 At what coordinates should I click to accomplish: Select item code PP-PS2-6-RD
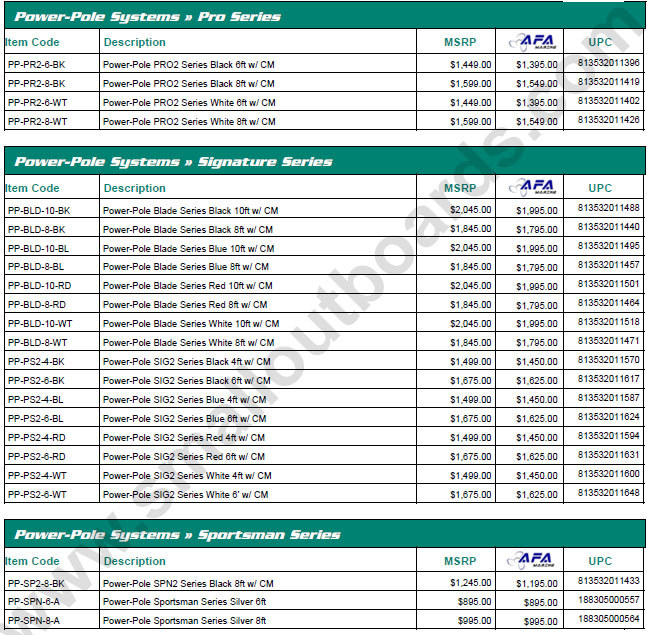(36, 457)
